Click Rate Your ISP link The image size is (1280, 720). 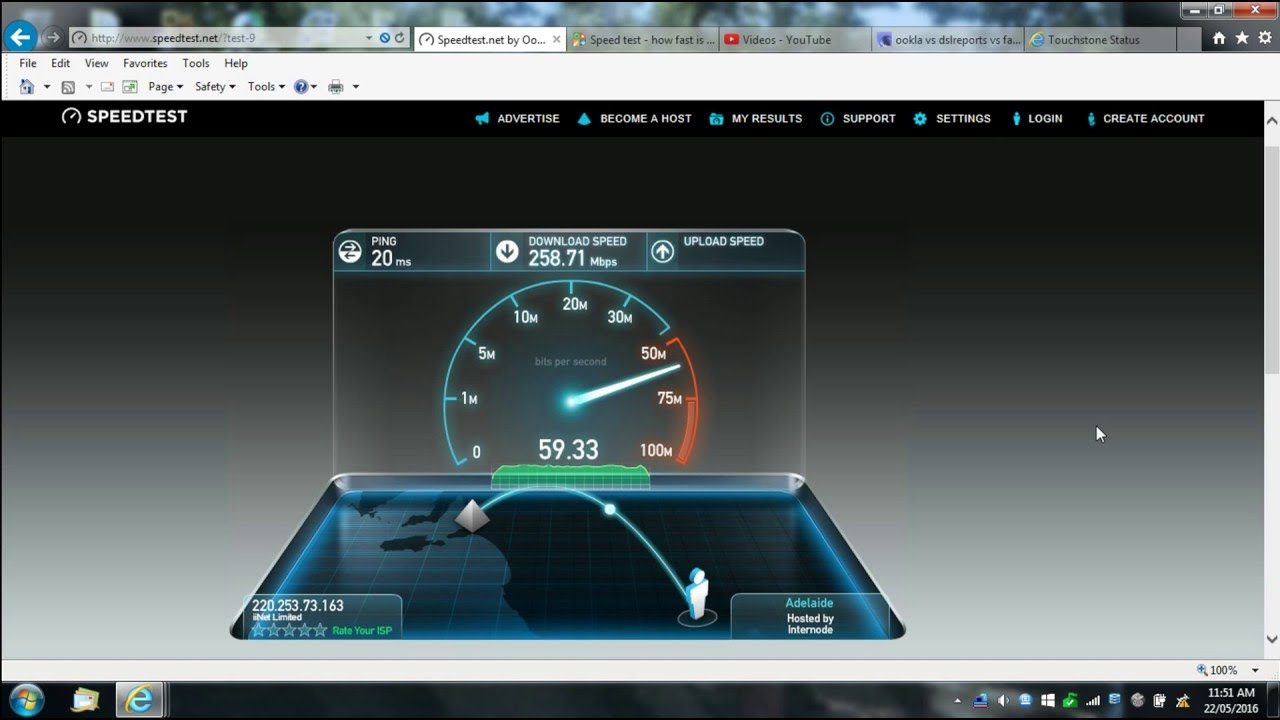362,631
